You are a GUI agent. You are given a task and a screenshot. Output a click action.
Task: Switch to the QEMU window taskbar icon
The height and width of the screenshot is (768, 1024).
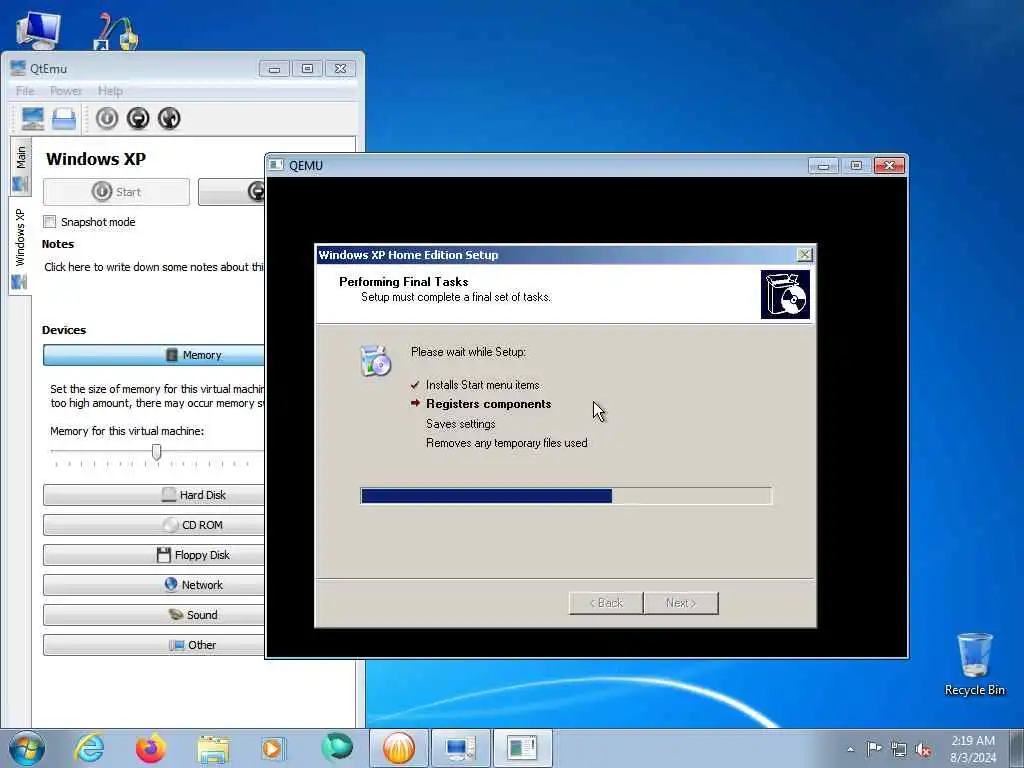coord(522,748)
